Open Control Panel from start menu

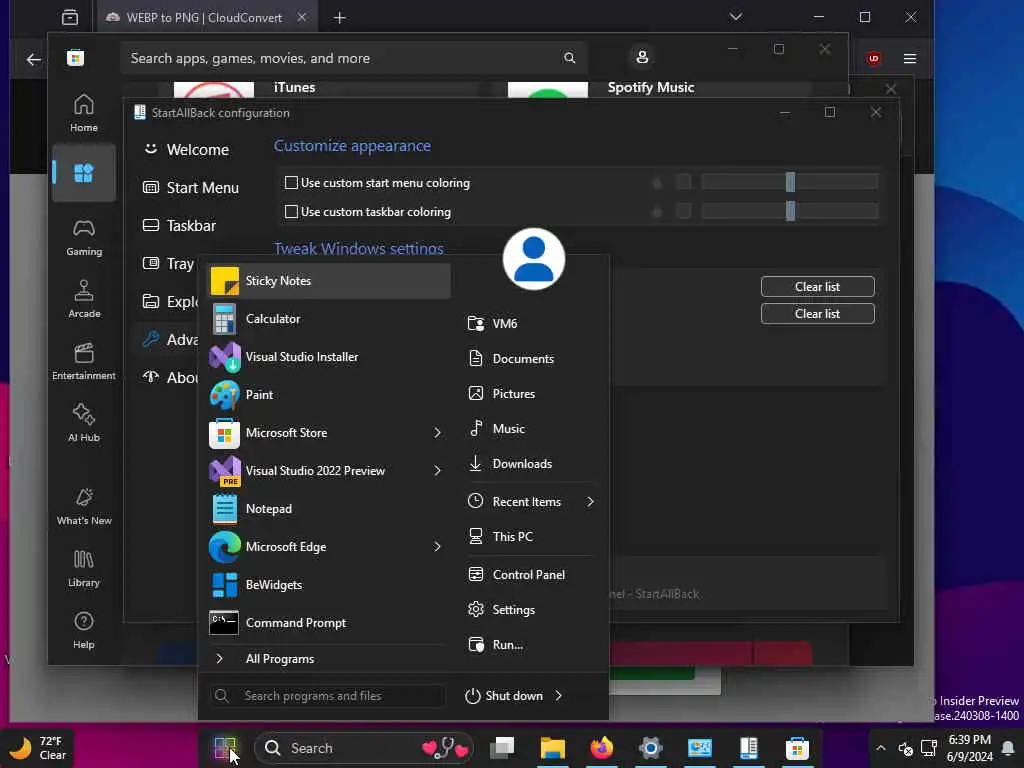pos(530,575)
